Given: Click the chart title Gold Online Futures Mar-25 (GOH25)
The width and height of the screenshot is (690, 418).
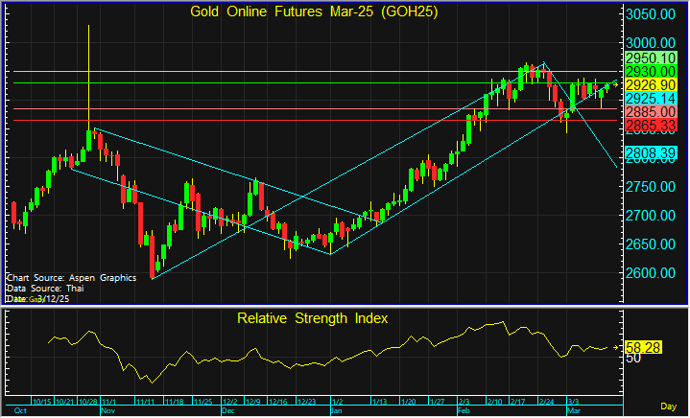Looking at the screenshot, I should 314,11.
